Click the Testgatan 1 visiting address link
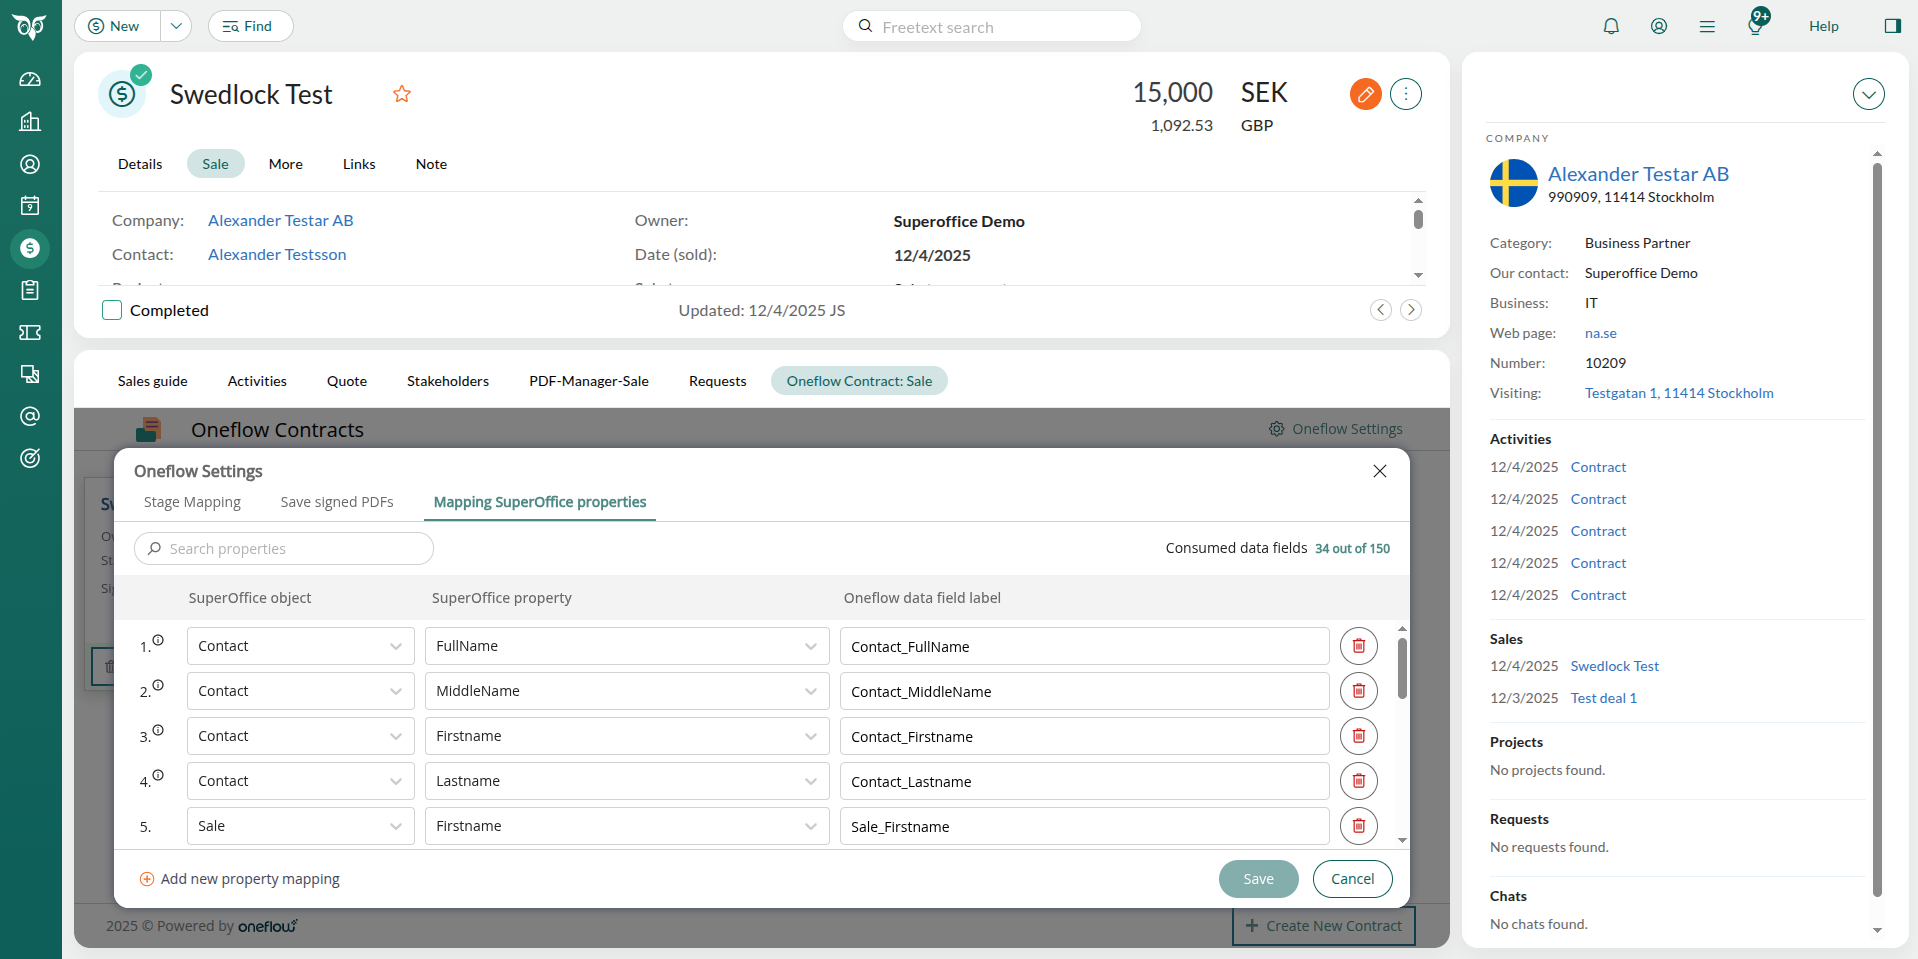Viewport: 1918px width, 959px height. [1679, 393]
